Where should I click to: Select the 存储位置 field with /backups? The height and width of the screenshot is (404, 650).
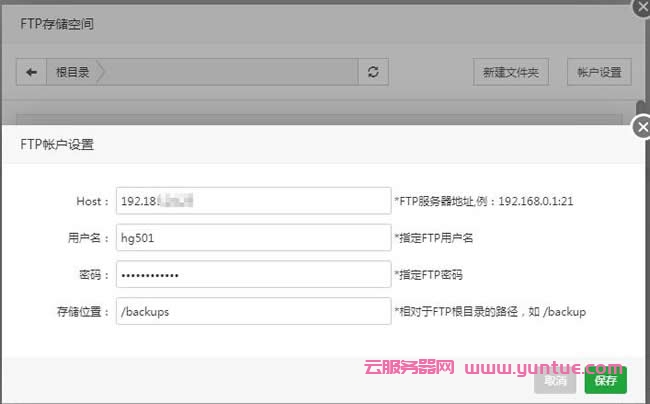(x=252, y=311)
